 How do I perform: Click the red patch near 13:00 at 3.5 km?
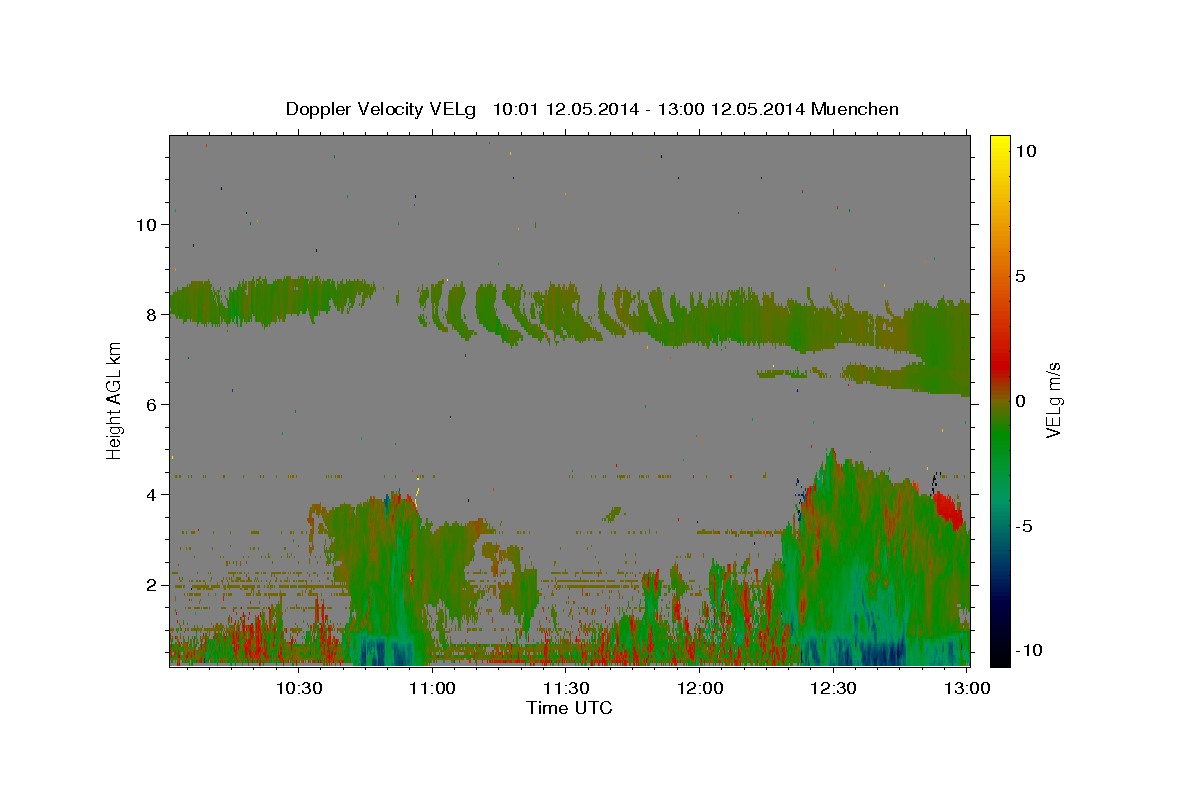(x=947, y=510)
